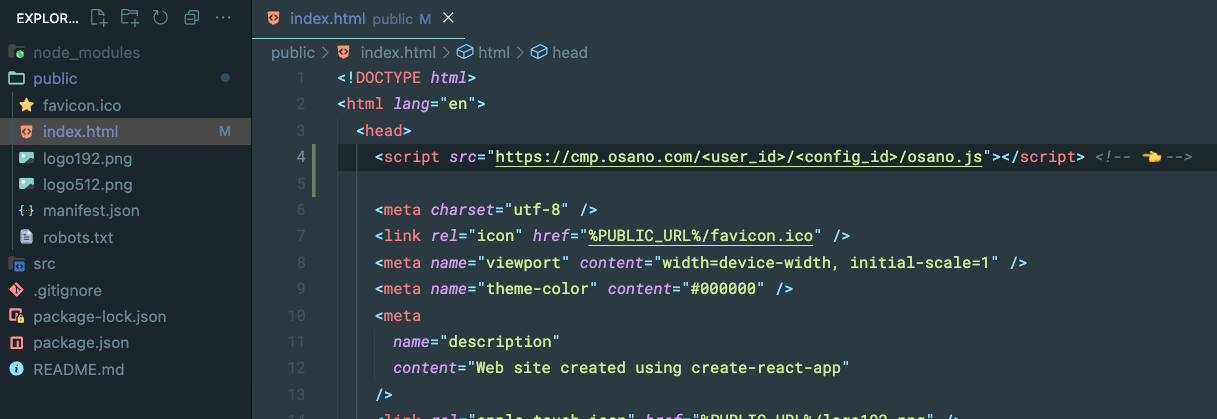Collapse the public folder
The height and width of the screenshot is (419, 1217).
tap(55, 79)
